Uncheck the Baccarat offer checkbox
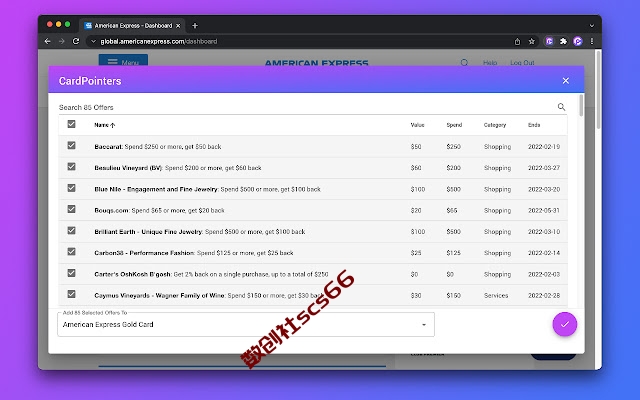This screenshot has width=640, height=400. pyautogui.click(x=71, y=145)
